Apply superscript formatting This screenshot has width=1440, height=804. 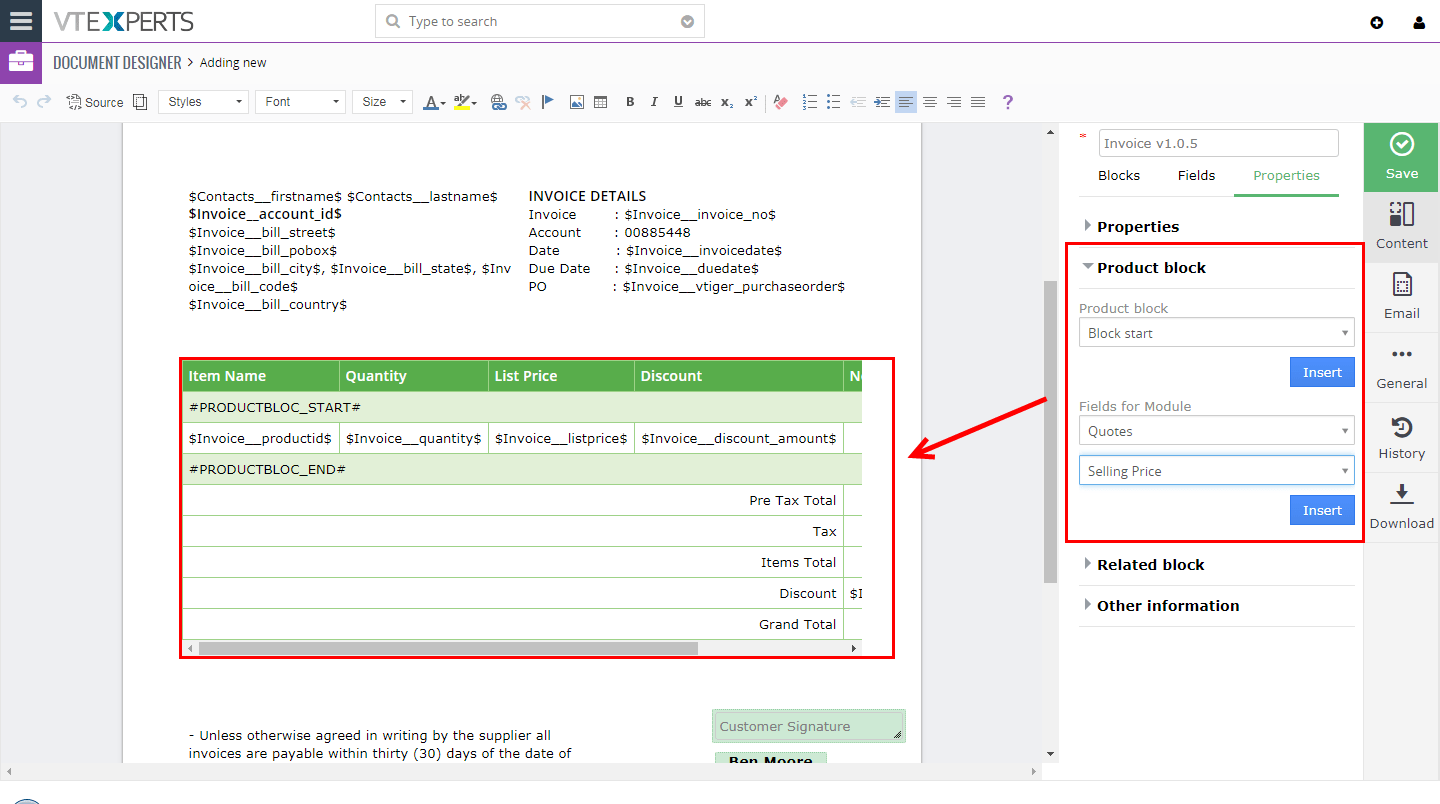(750, 101)
